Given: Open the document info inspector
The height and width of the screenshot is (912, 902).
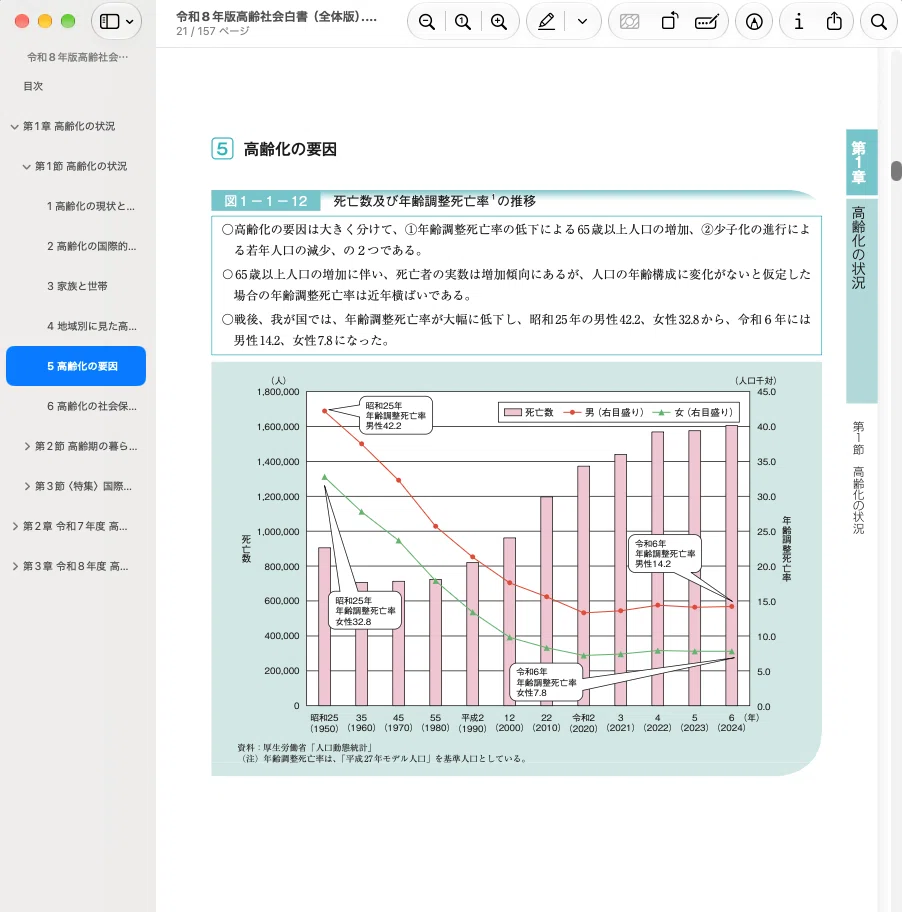Looking at the screenshot, I should [798, 22].
